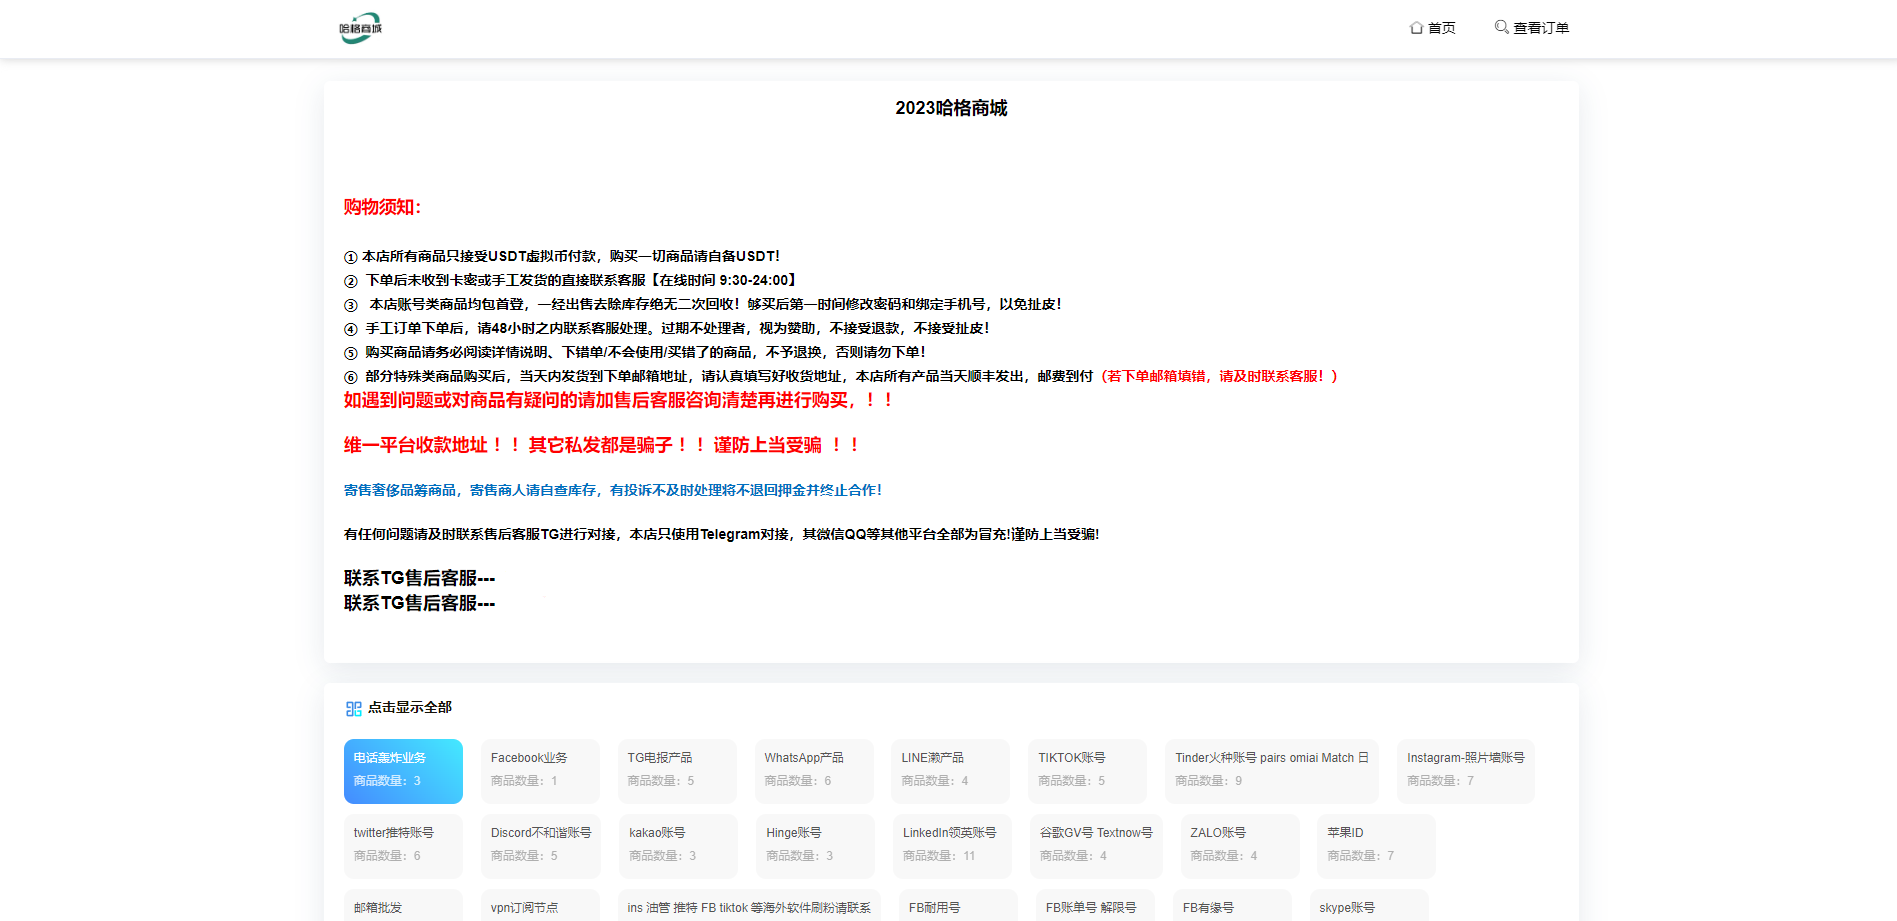Click red line 如遇到问题或对商品有疑问
This screenshot has height=921, width=1897.
tap(619, 400)
